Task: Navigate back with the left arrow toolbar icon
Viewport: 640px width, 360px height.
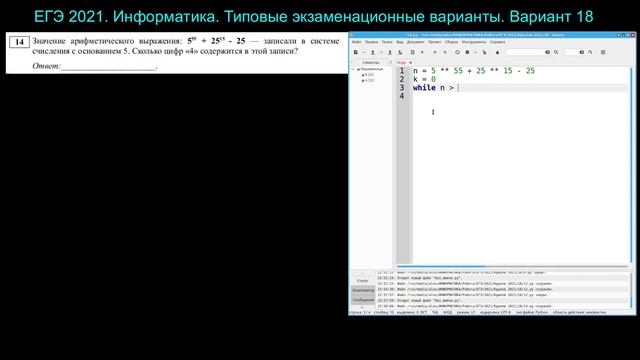Action: (435, 52)
